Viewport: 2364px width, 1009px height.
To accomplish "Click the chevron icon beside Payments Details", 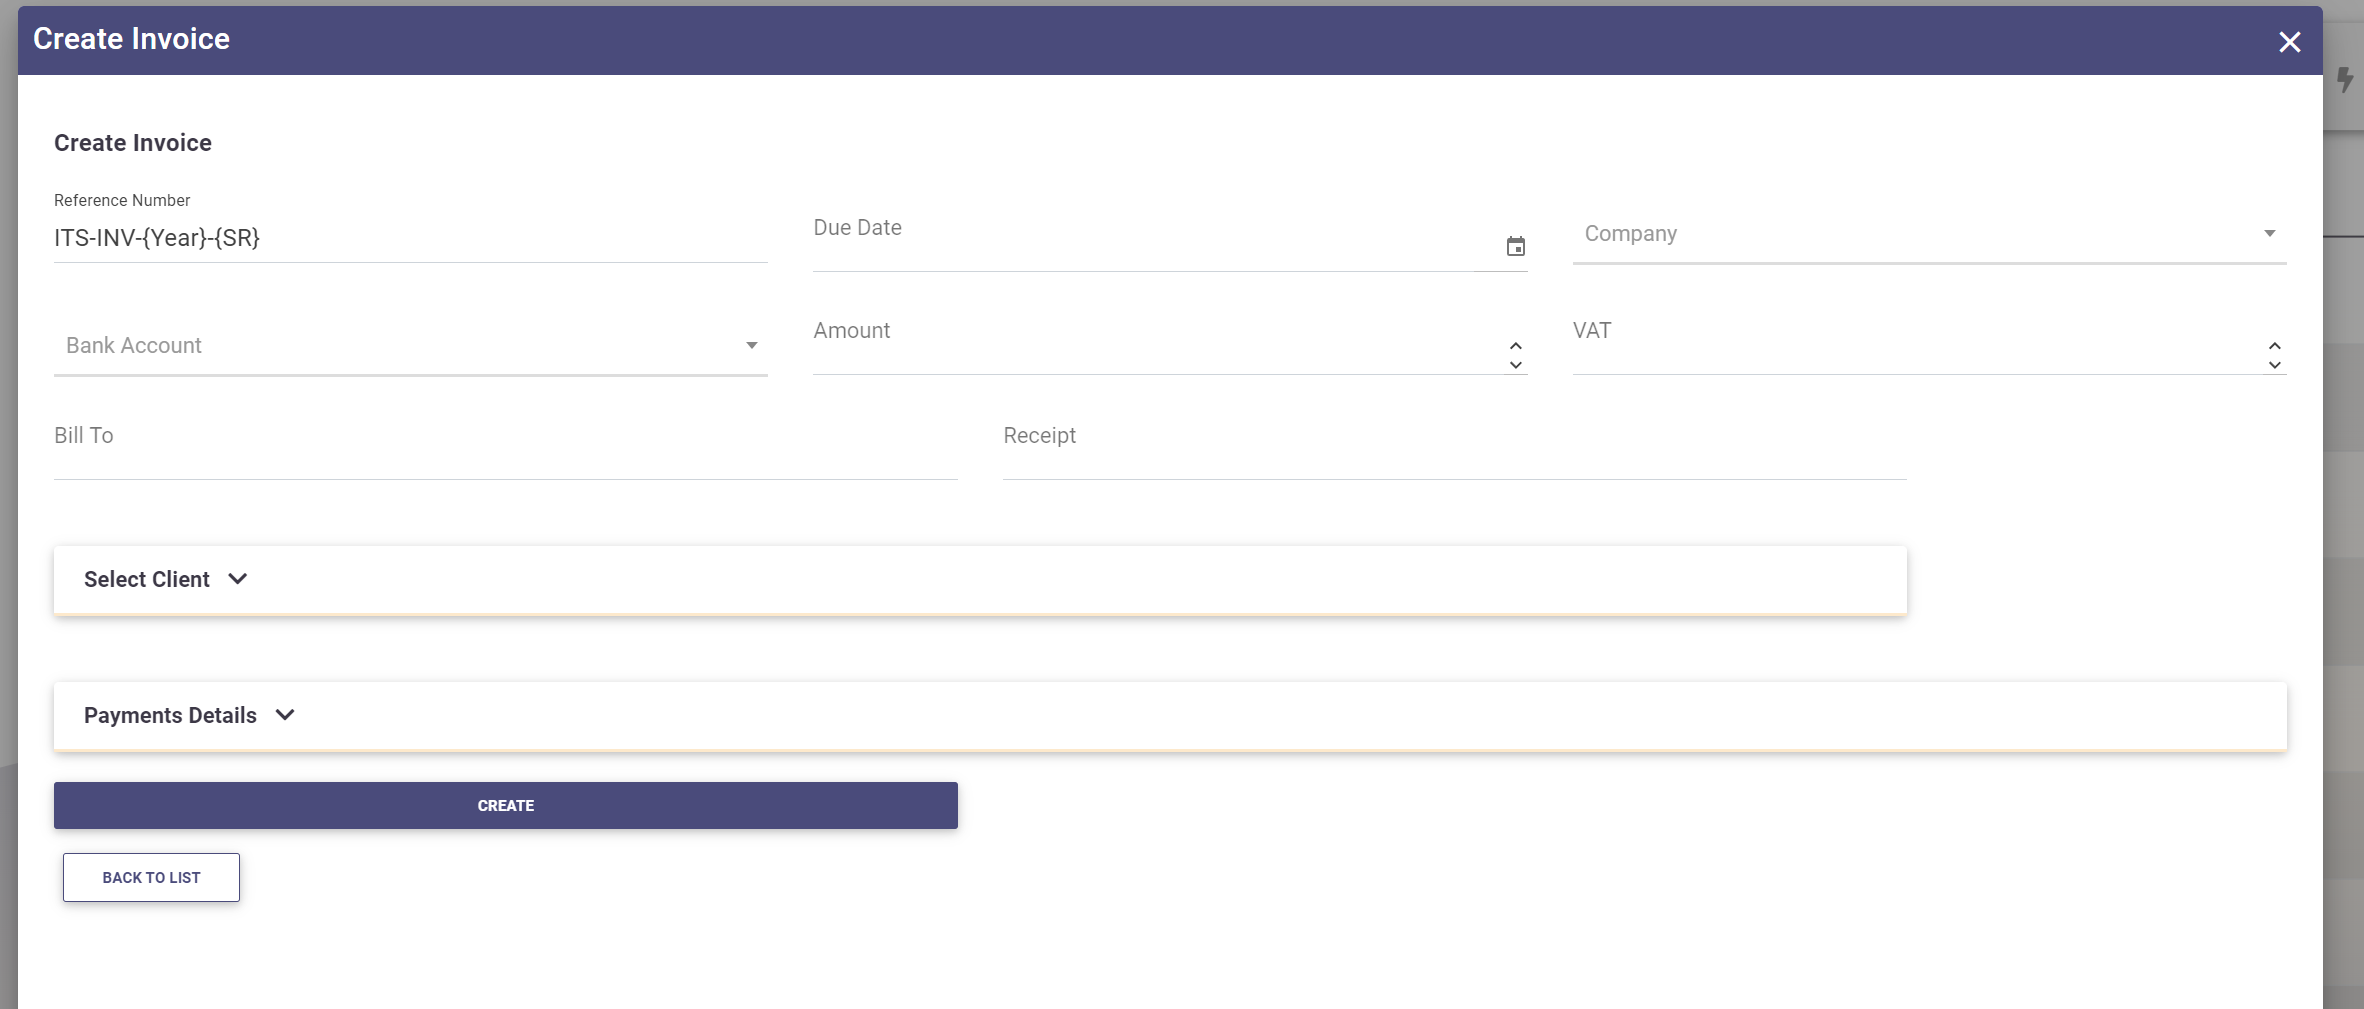I will [285, 715].
